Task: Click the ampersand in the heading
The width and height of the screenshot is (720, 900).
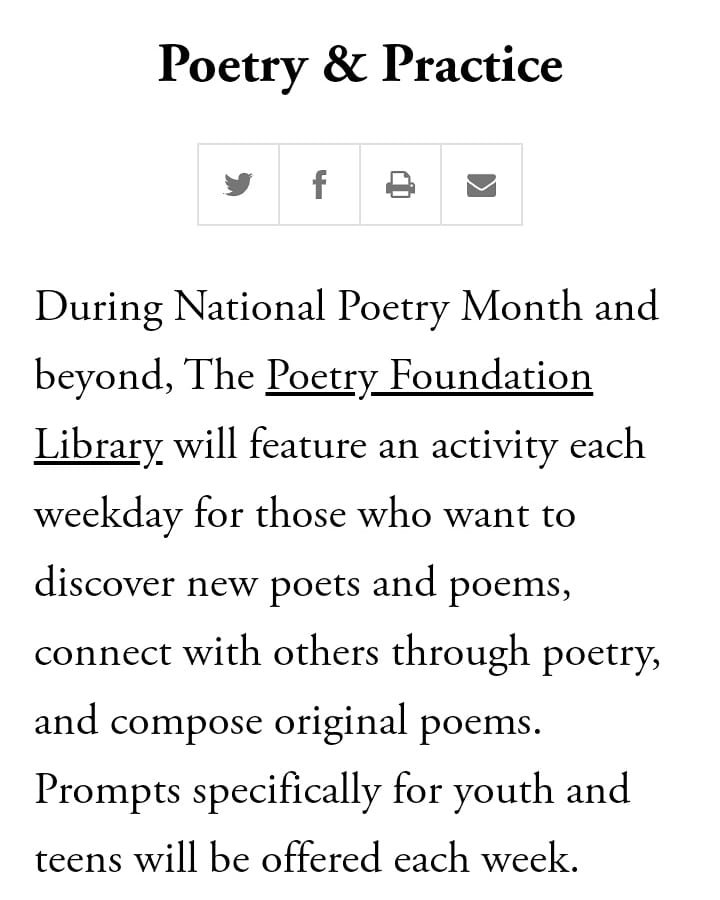Action: coord(344,66)
